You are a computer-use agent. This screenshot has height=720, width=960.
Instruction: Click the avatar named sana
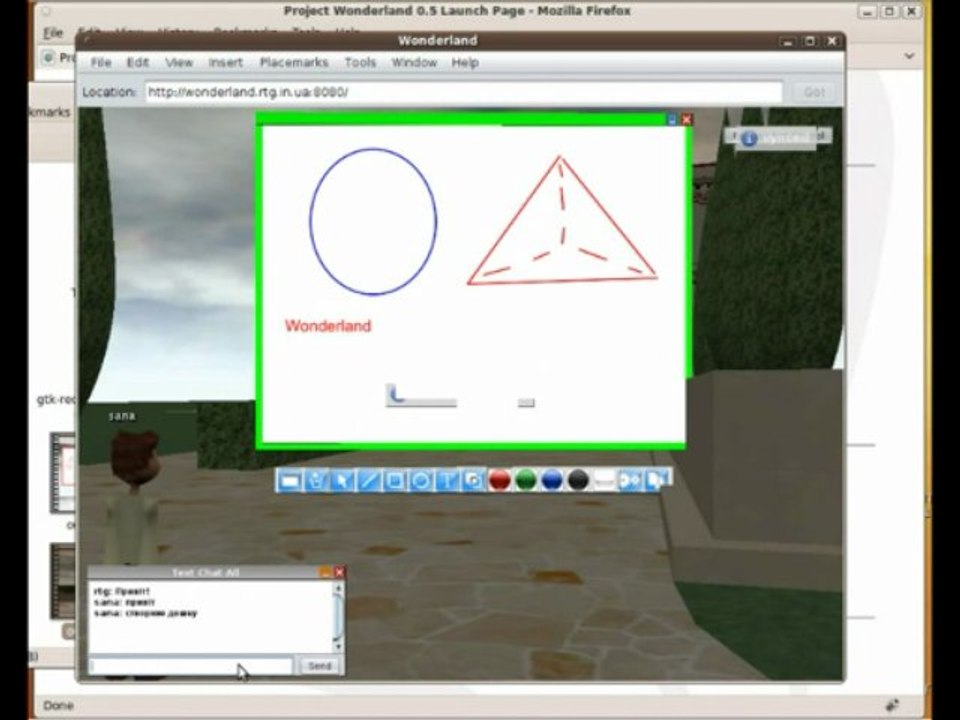(x=133, y=496)
